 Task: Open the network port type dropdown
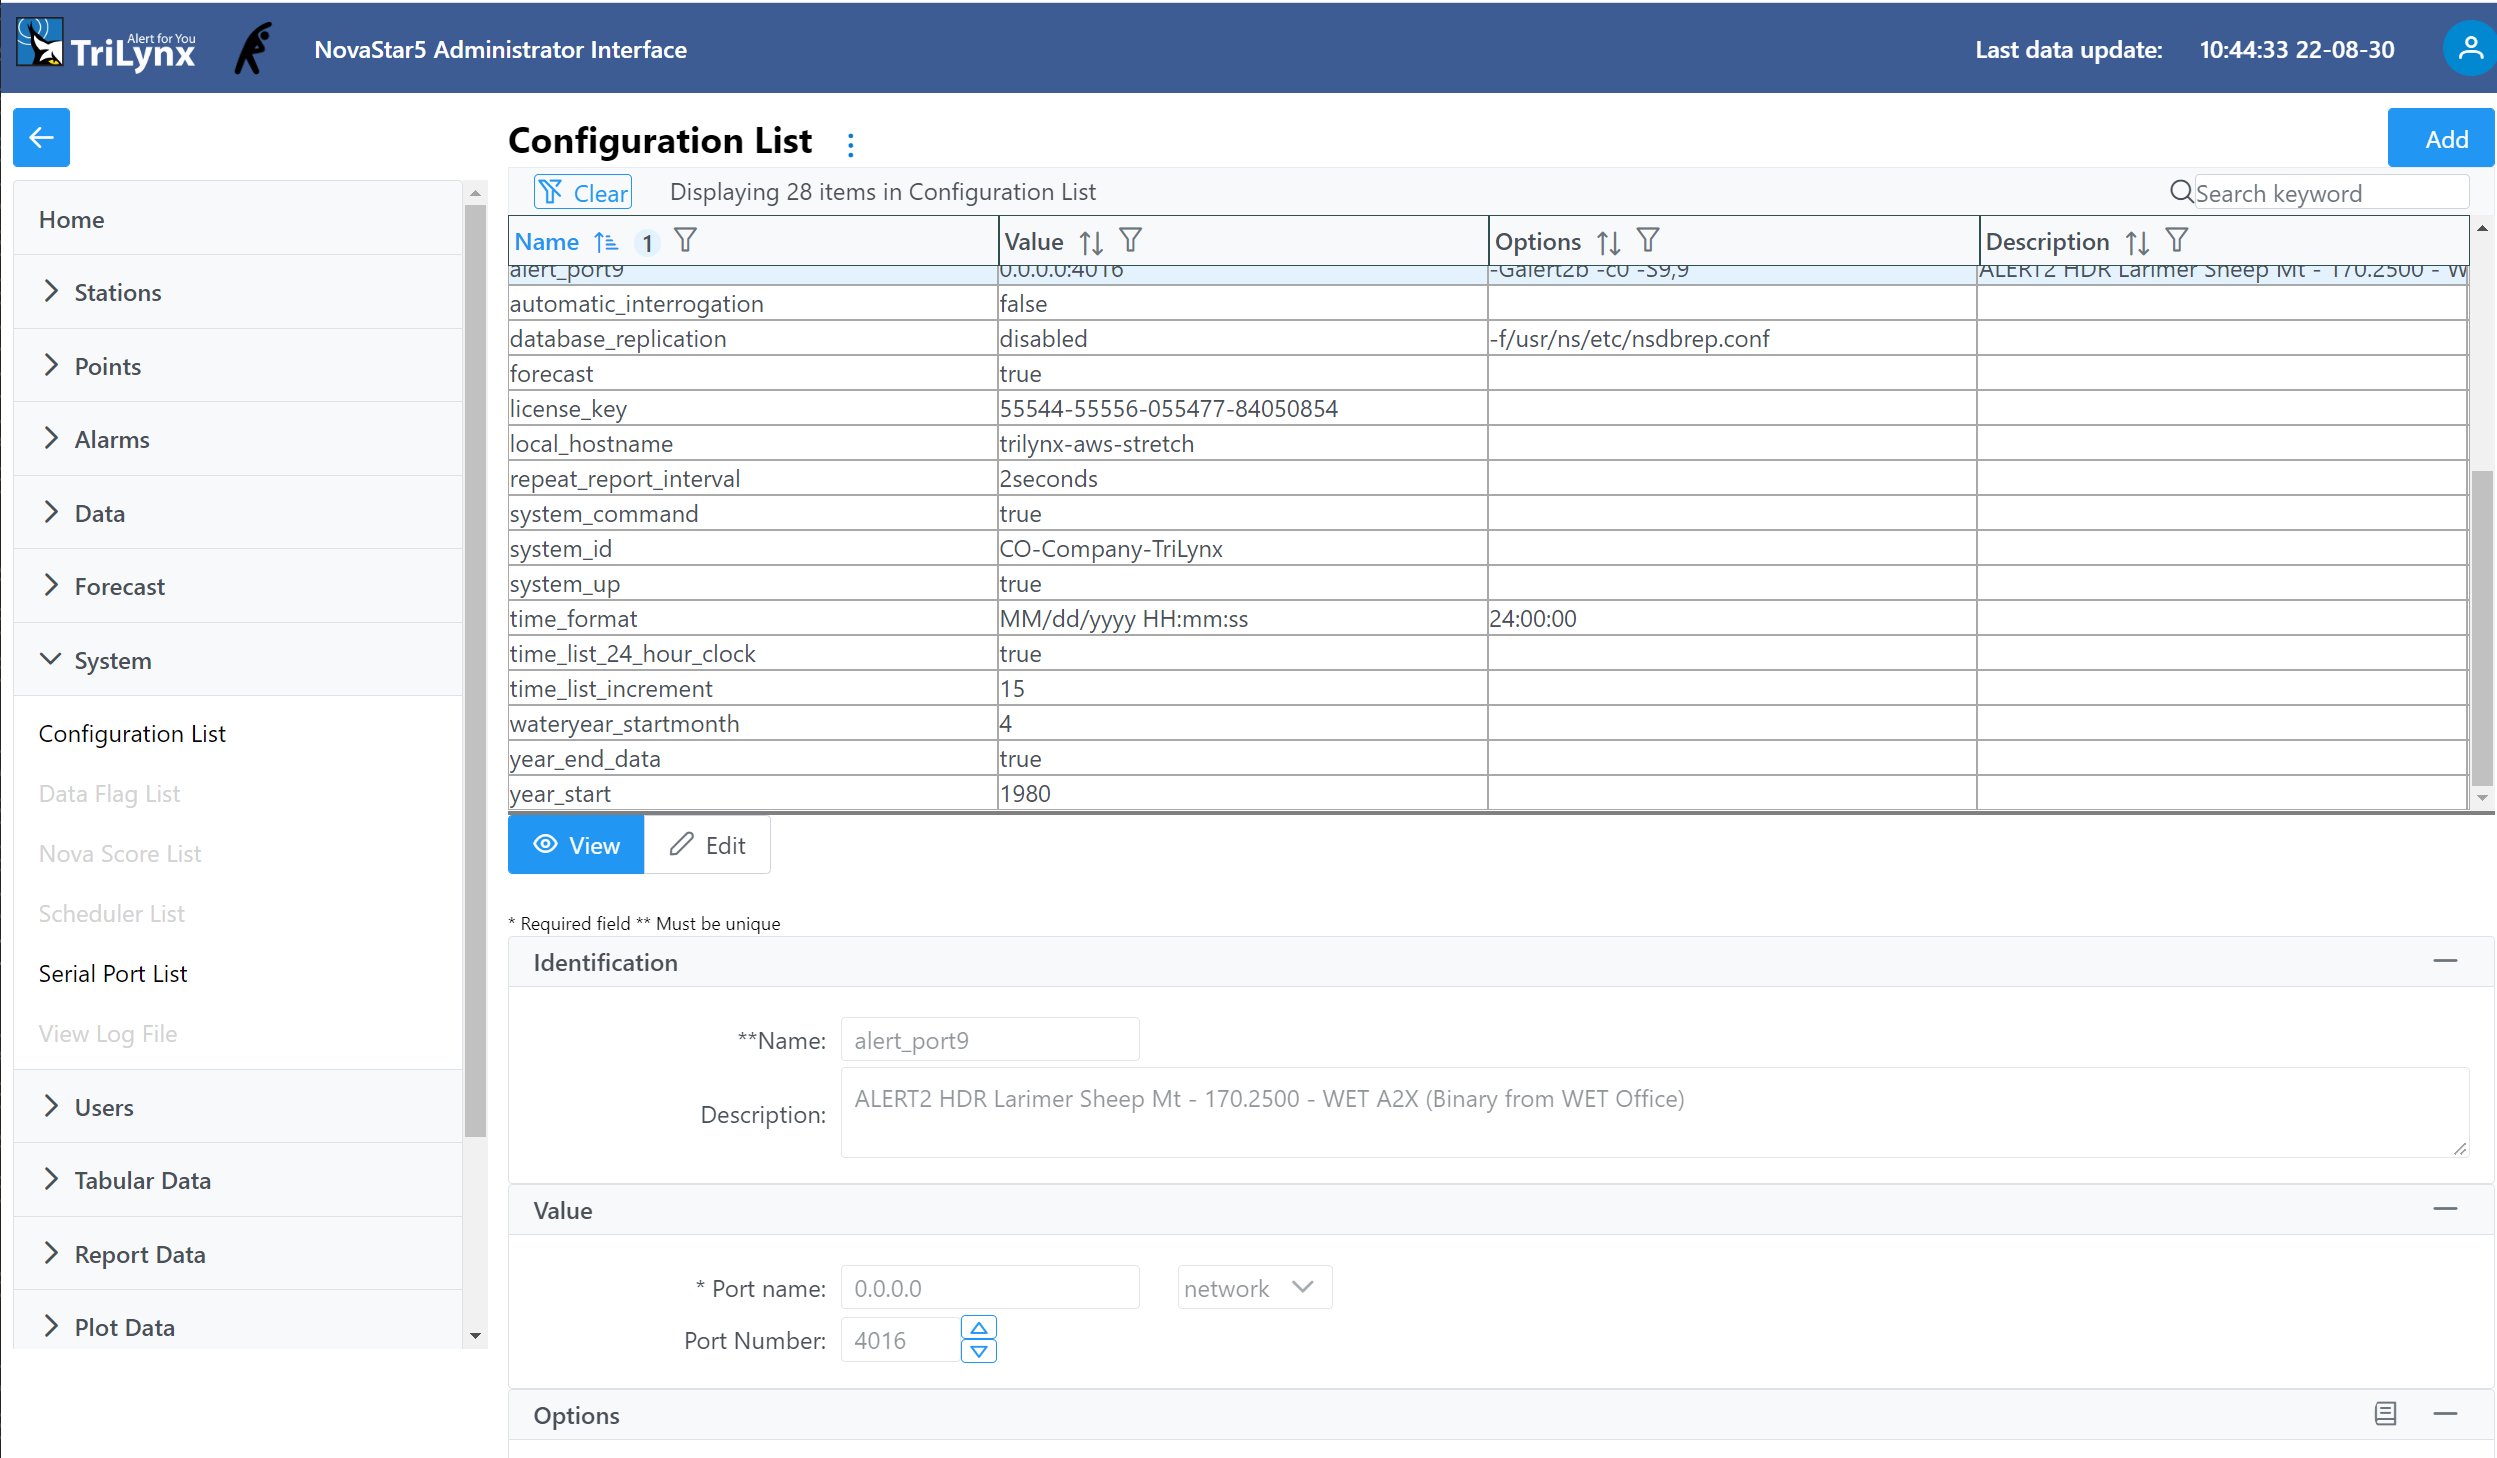[1253, 1288]
